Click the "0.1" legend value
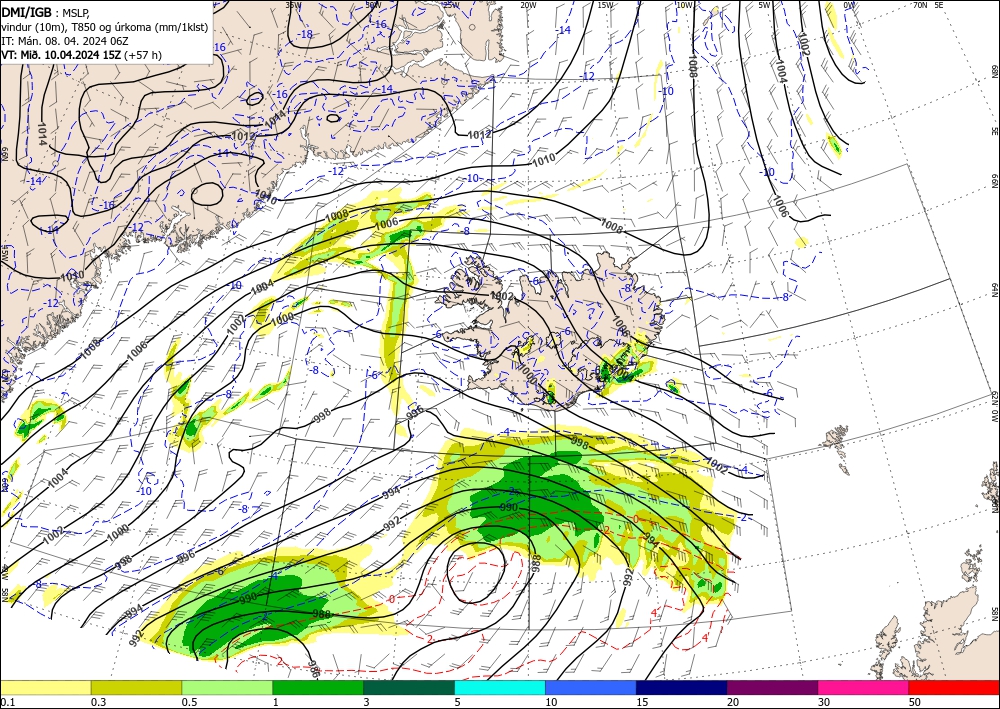The width and height of the screenshot is (1000, 709). coord(7,702)
